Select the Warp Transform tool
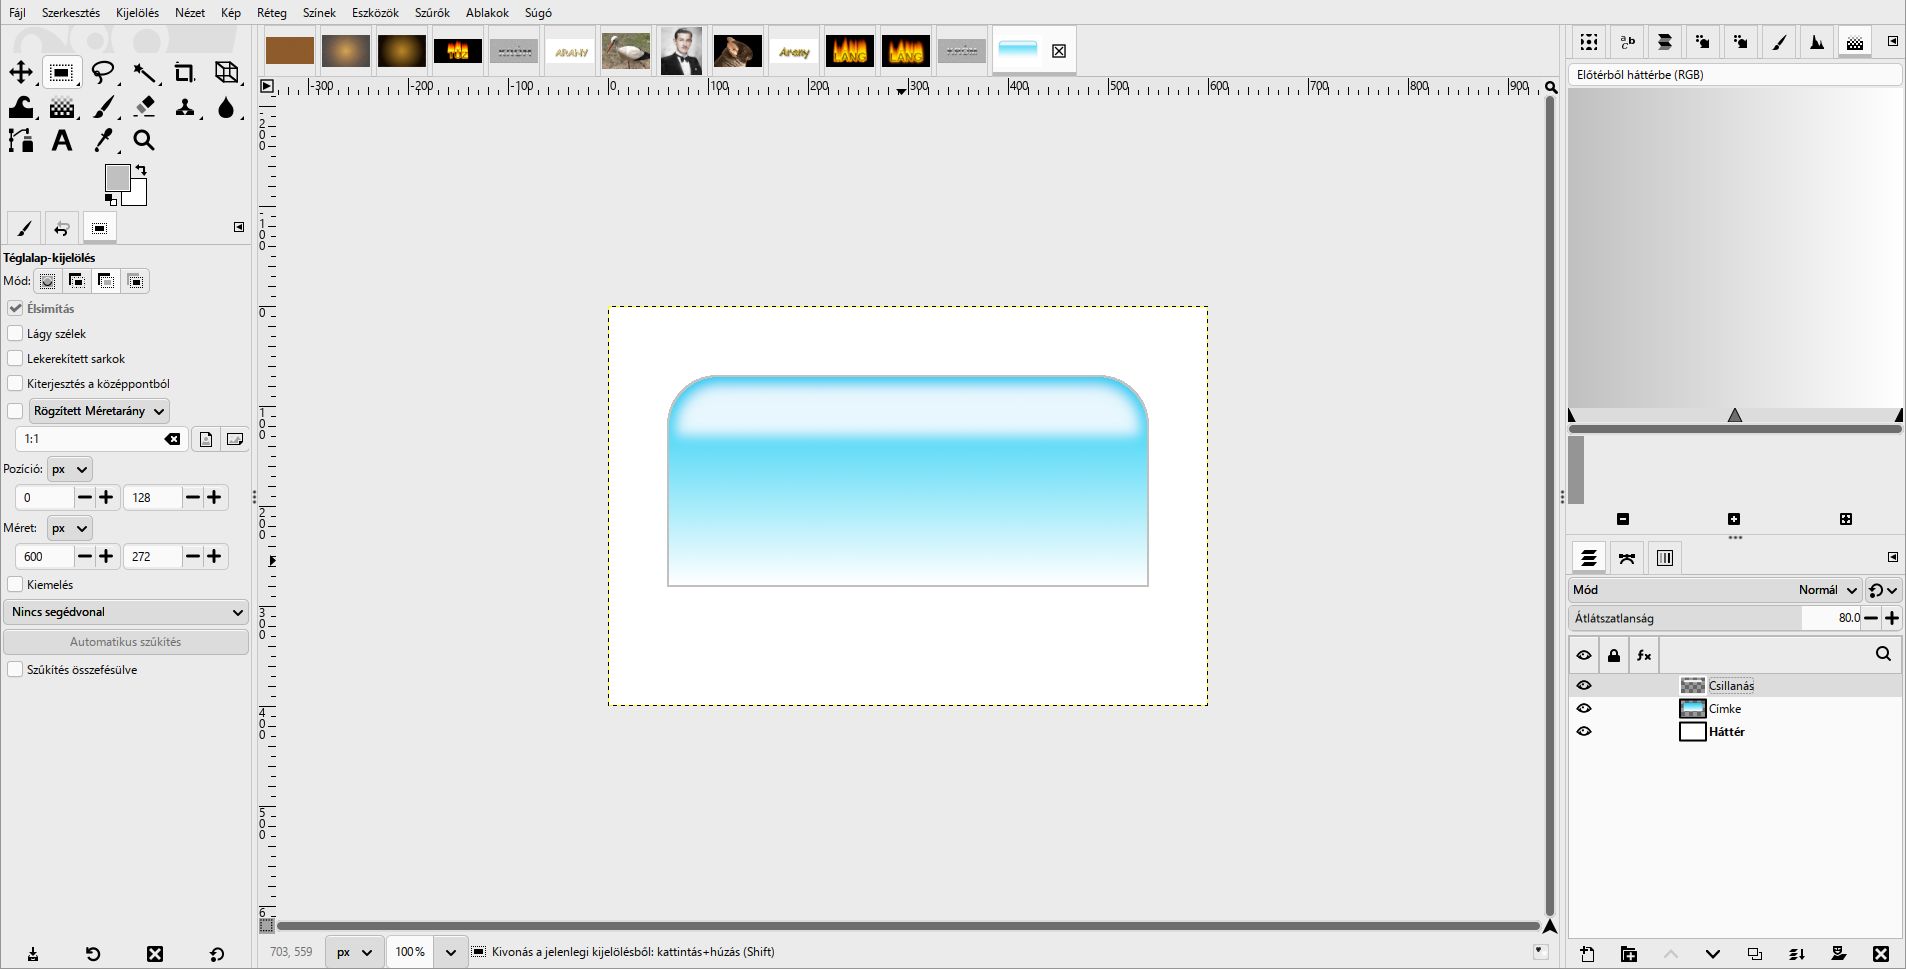 click(21, 107)
